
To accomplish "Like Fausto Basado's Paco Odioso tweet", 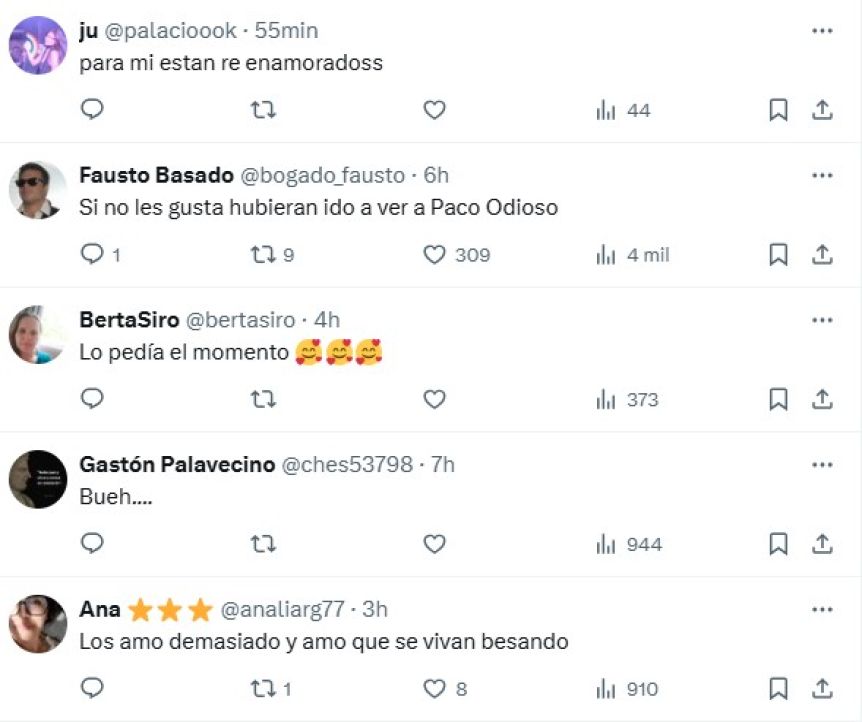I will (434, 255).
